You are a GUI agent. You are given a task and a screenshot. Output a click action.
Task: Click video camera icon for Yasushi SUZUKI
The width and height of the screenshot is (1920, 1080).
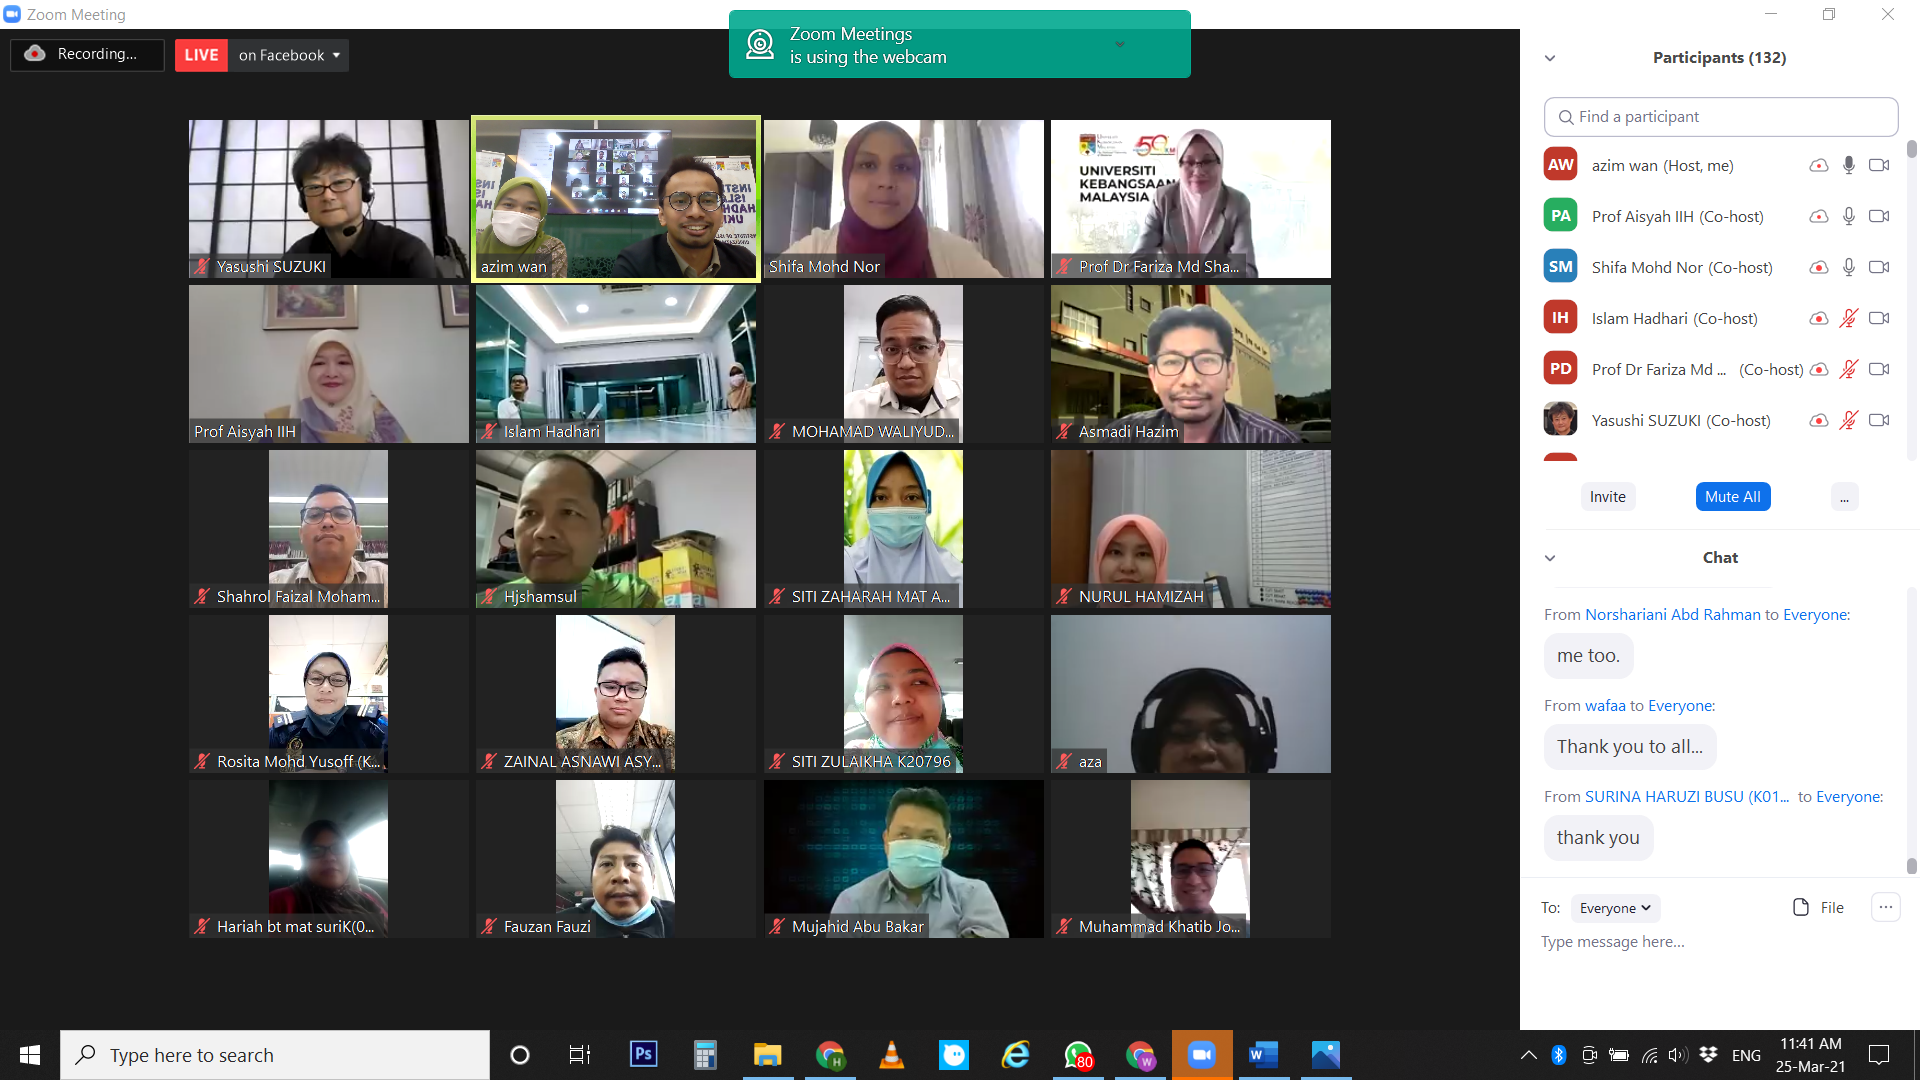pyautogui.click(x=1879, y=420)
